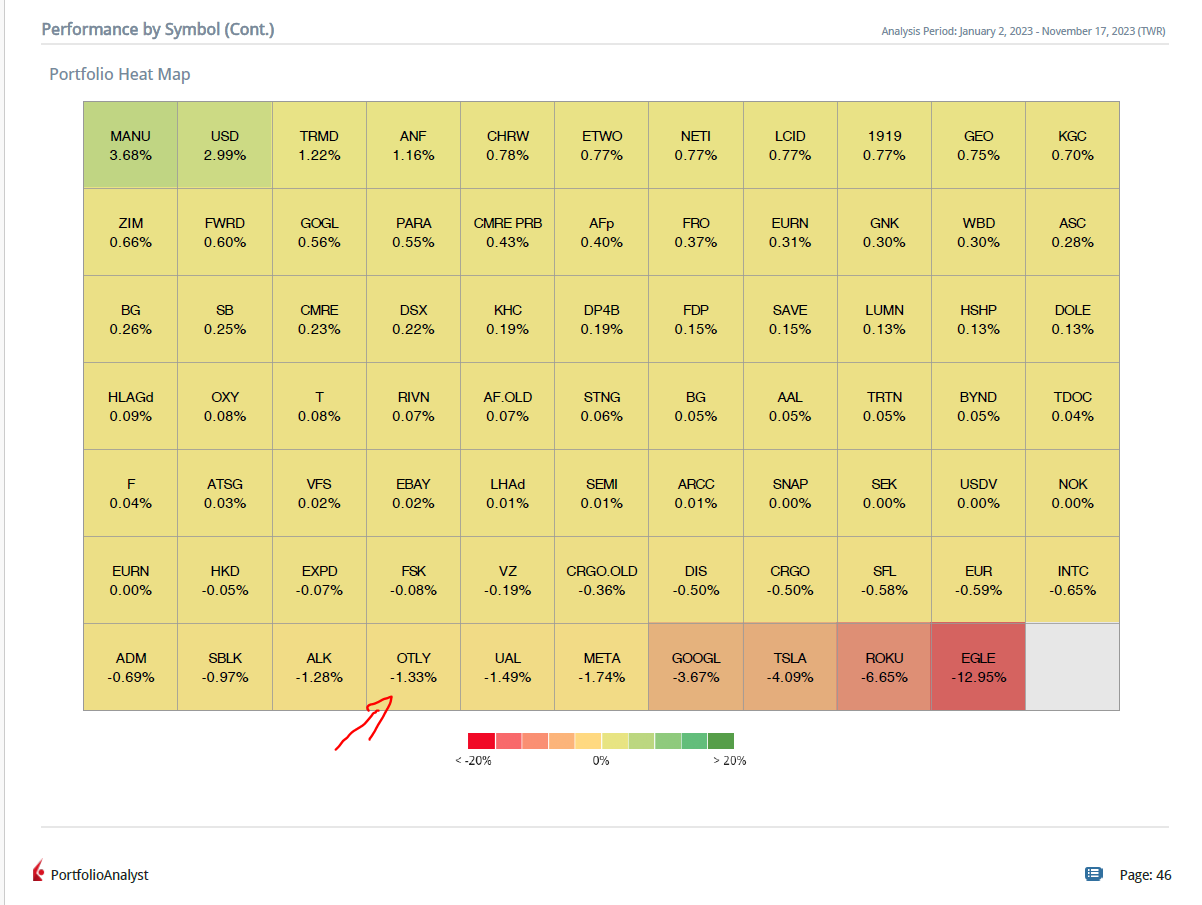
Task: Select the GEO 0.75% cell
Action: (978, 145)
